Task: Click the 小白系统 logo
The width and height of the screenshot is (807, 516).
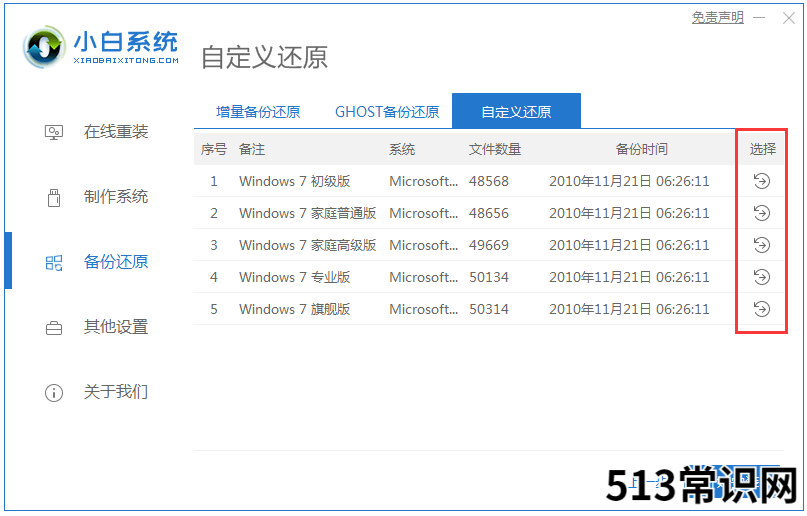Action: pos(101,47)
